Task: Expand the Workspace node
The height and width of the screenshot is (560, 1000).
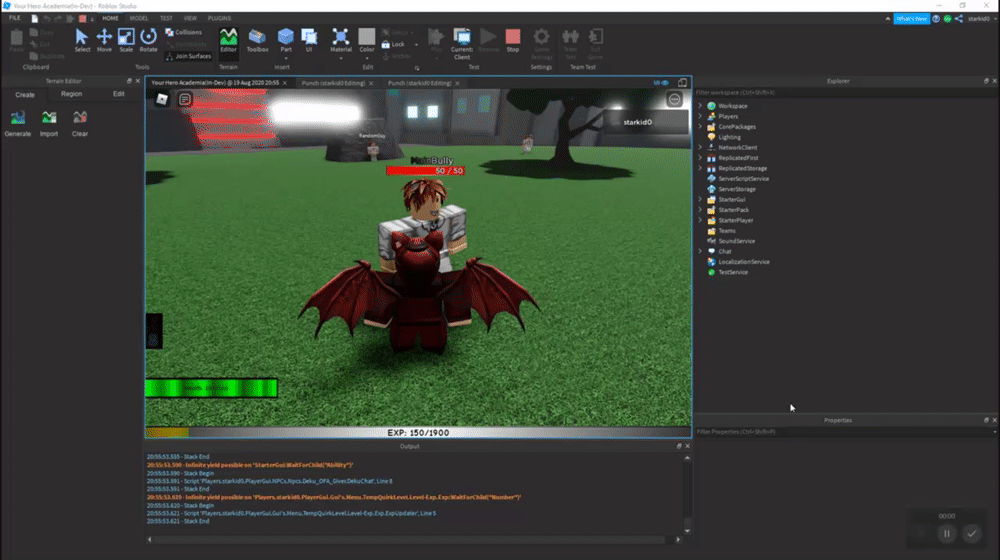Action: [700, 106]
